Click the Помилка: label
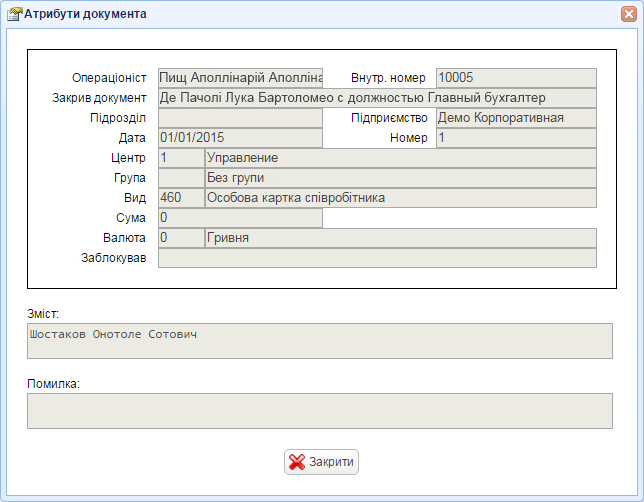Screen dimensions: 644x502 pos(53,384)
